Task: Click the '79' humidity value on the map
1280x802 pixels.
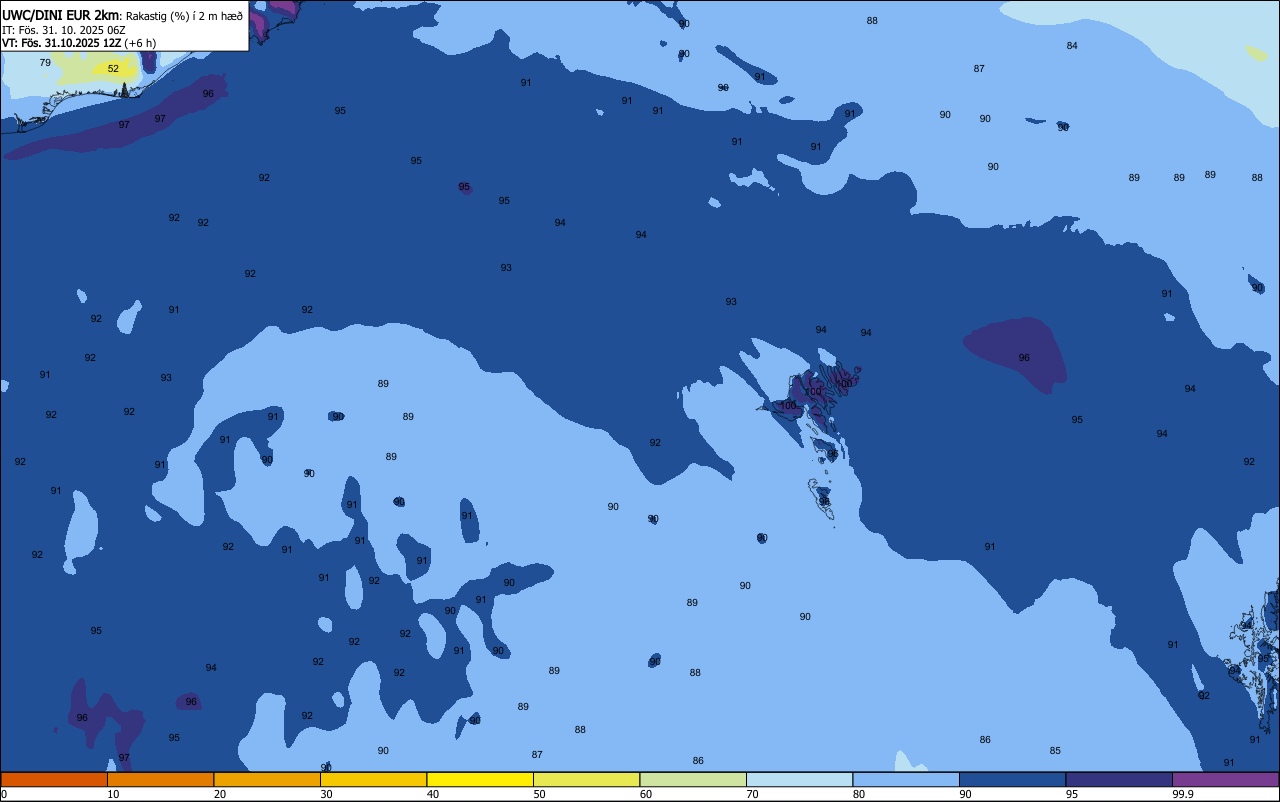Action: click(45, 62)
